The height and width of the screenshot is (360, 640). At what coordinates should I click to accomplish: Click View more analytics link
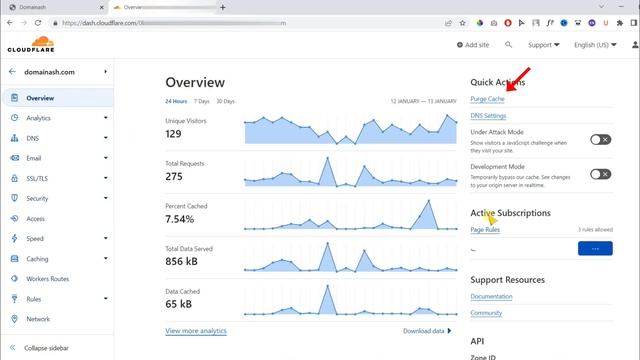(196, 331)
